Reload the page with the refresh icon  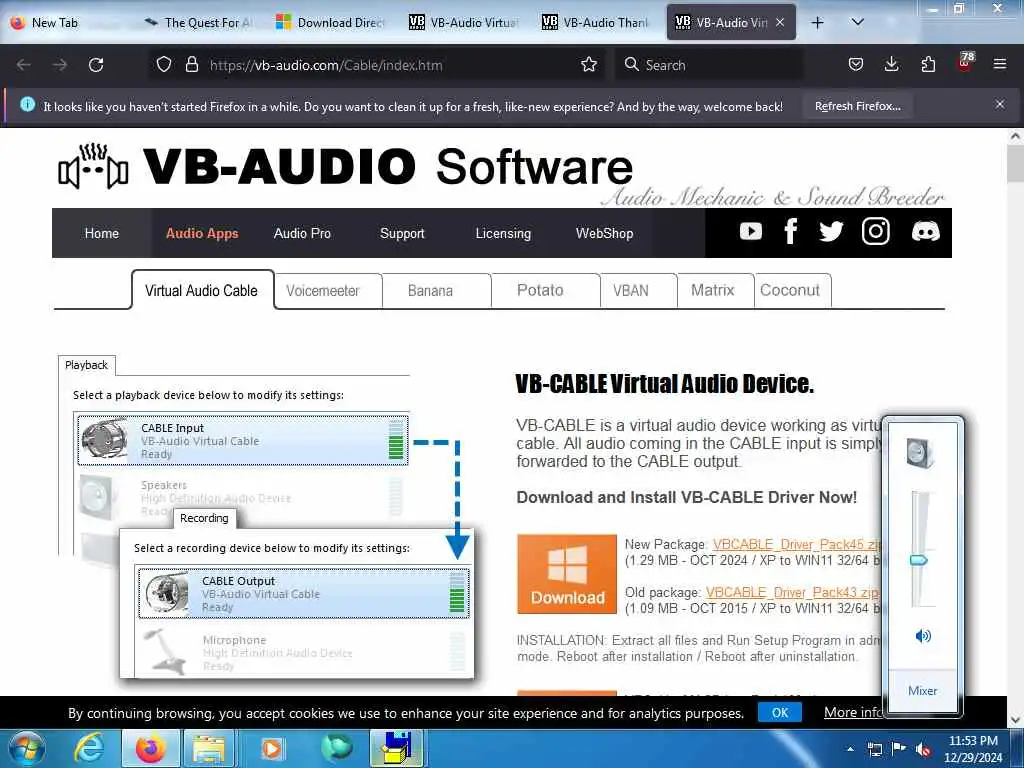(96, 65)
